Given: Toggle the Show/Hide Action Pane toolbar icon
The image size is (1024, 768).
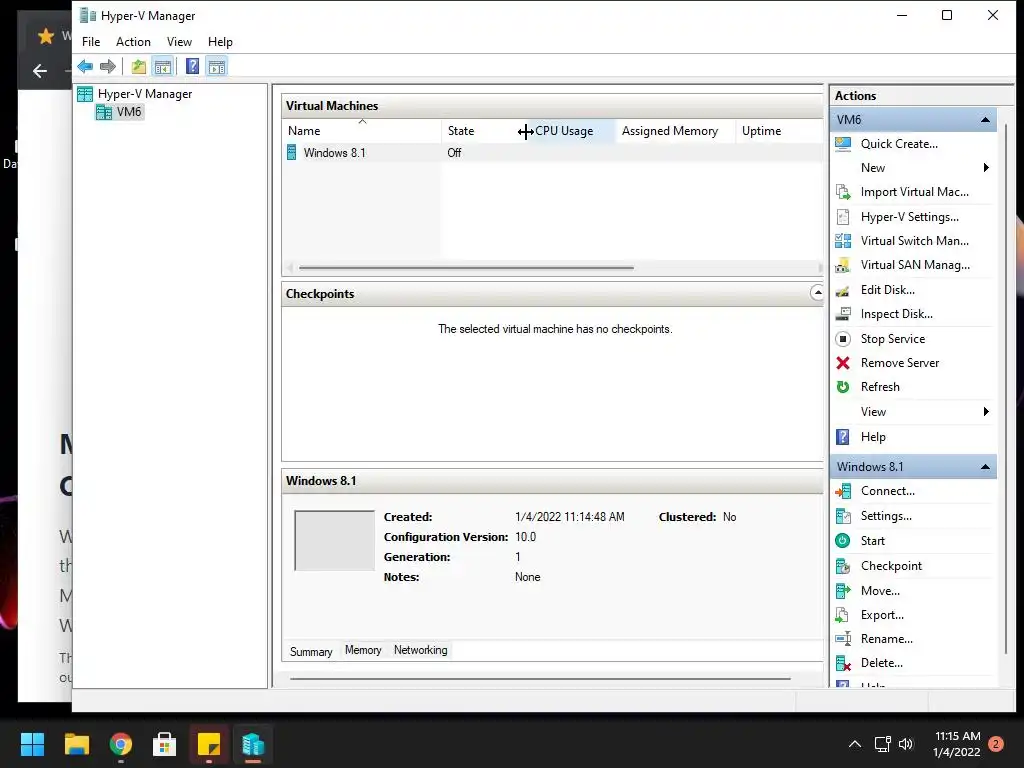Looking at the screenshot, I should 217,66.
